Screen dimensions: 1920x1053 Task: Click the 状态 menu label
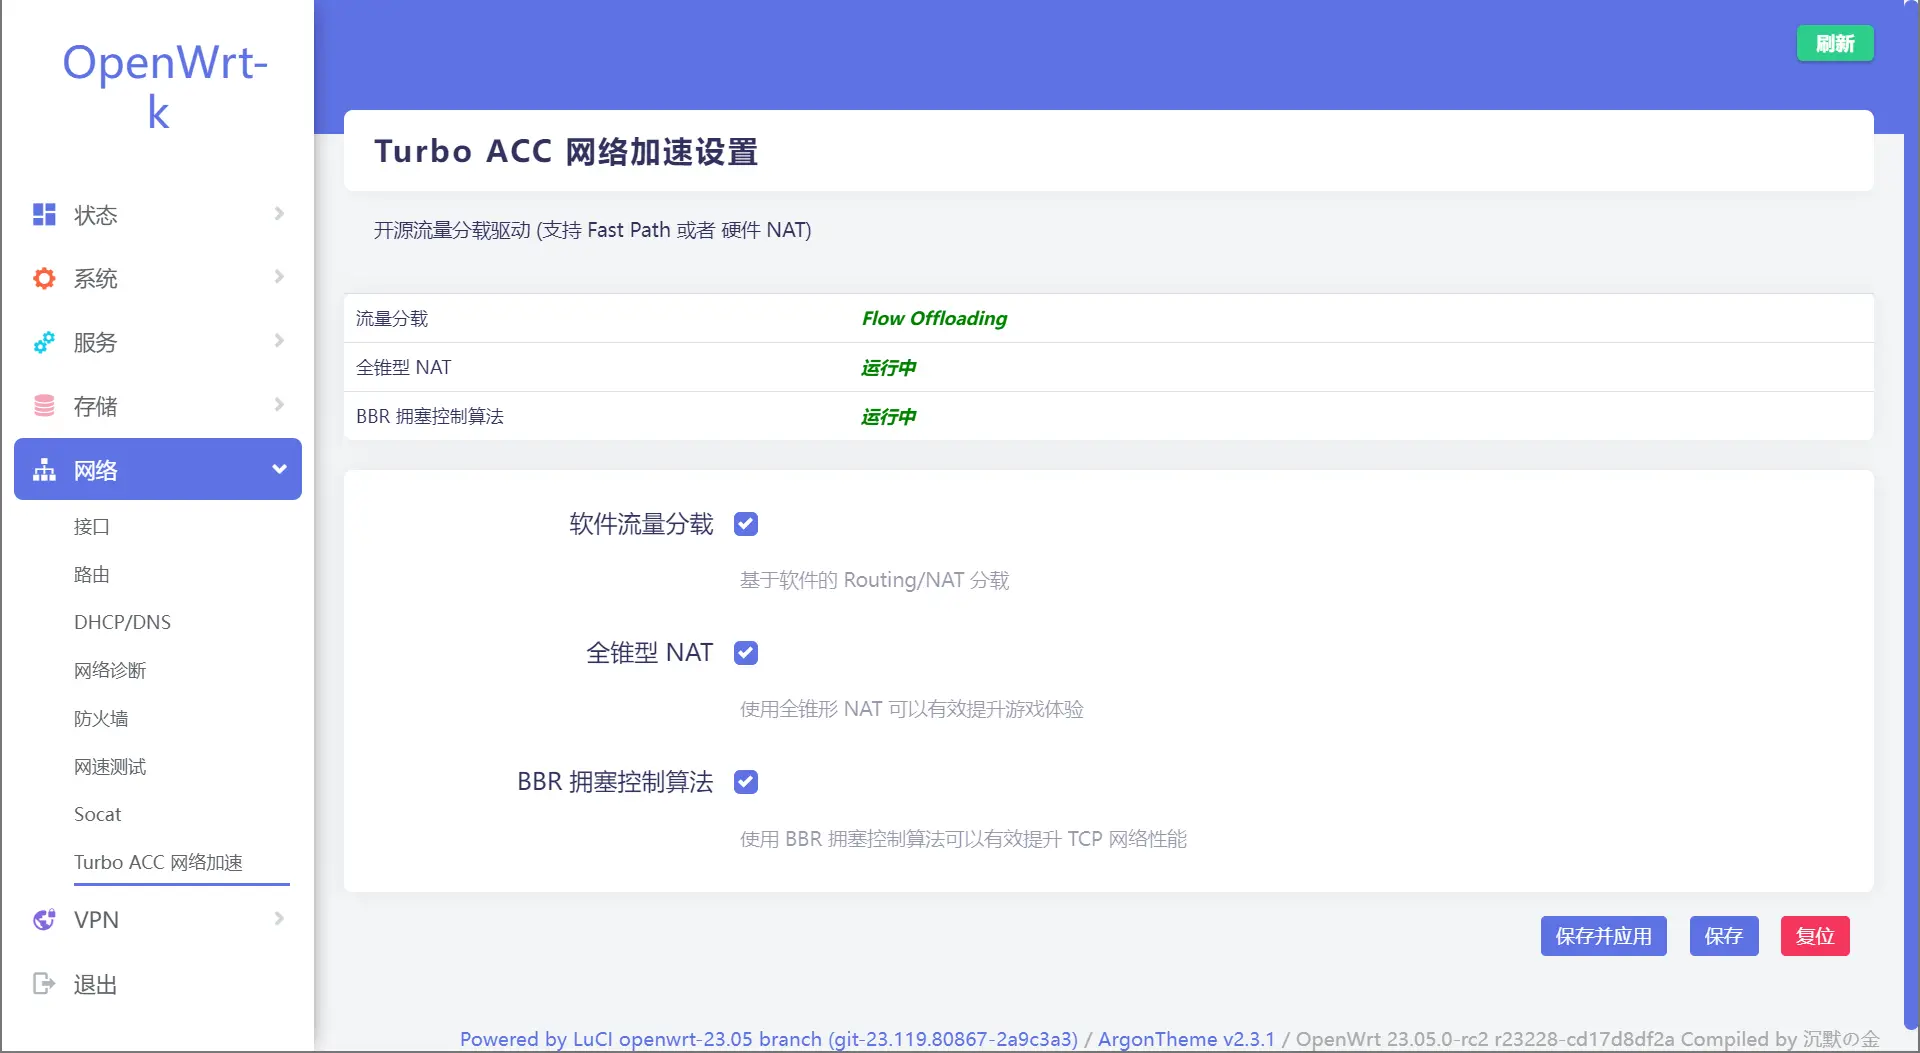tap(95, 215)
